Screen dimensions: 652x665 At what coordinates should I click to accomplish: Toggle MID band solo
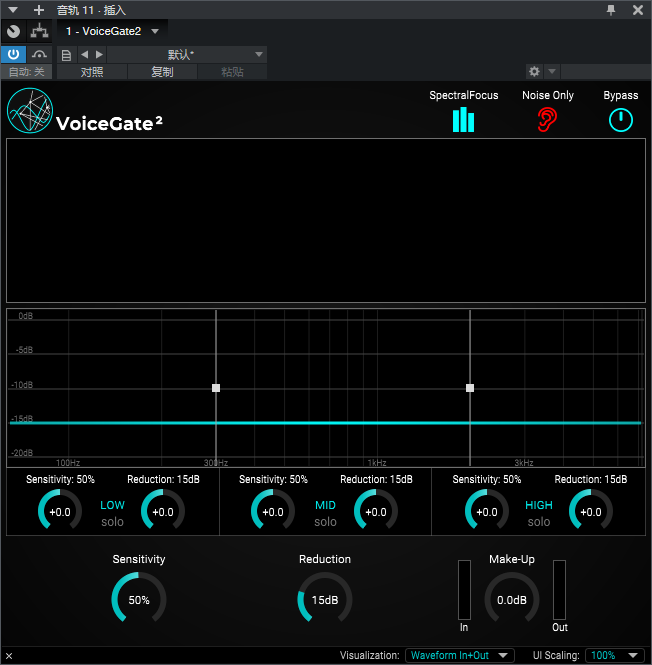point(325,522)
